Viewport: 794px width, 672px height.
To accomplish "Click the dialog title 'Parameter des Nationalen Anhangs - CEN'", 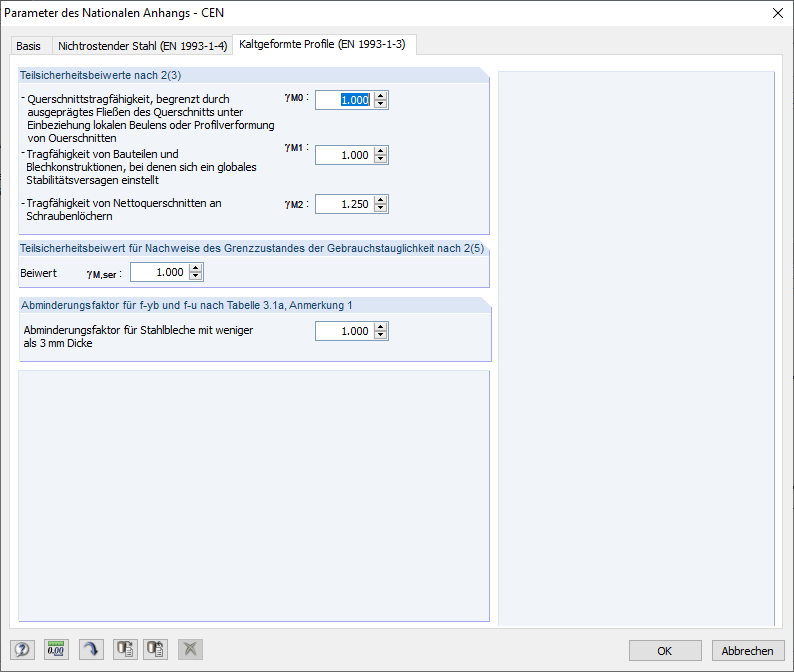I will click(114, 13).
